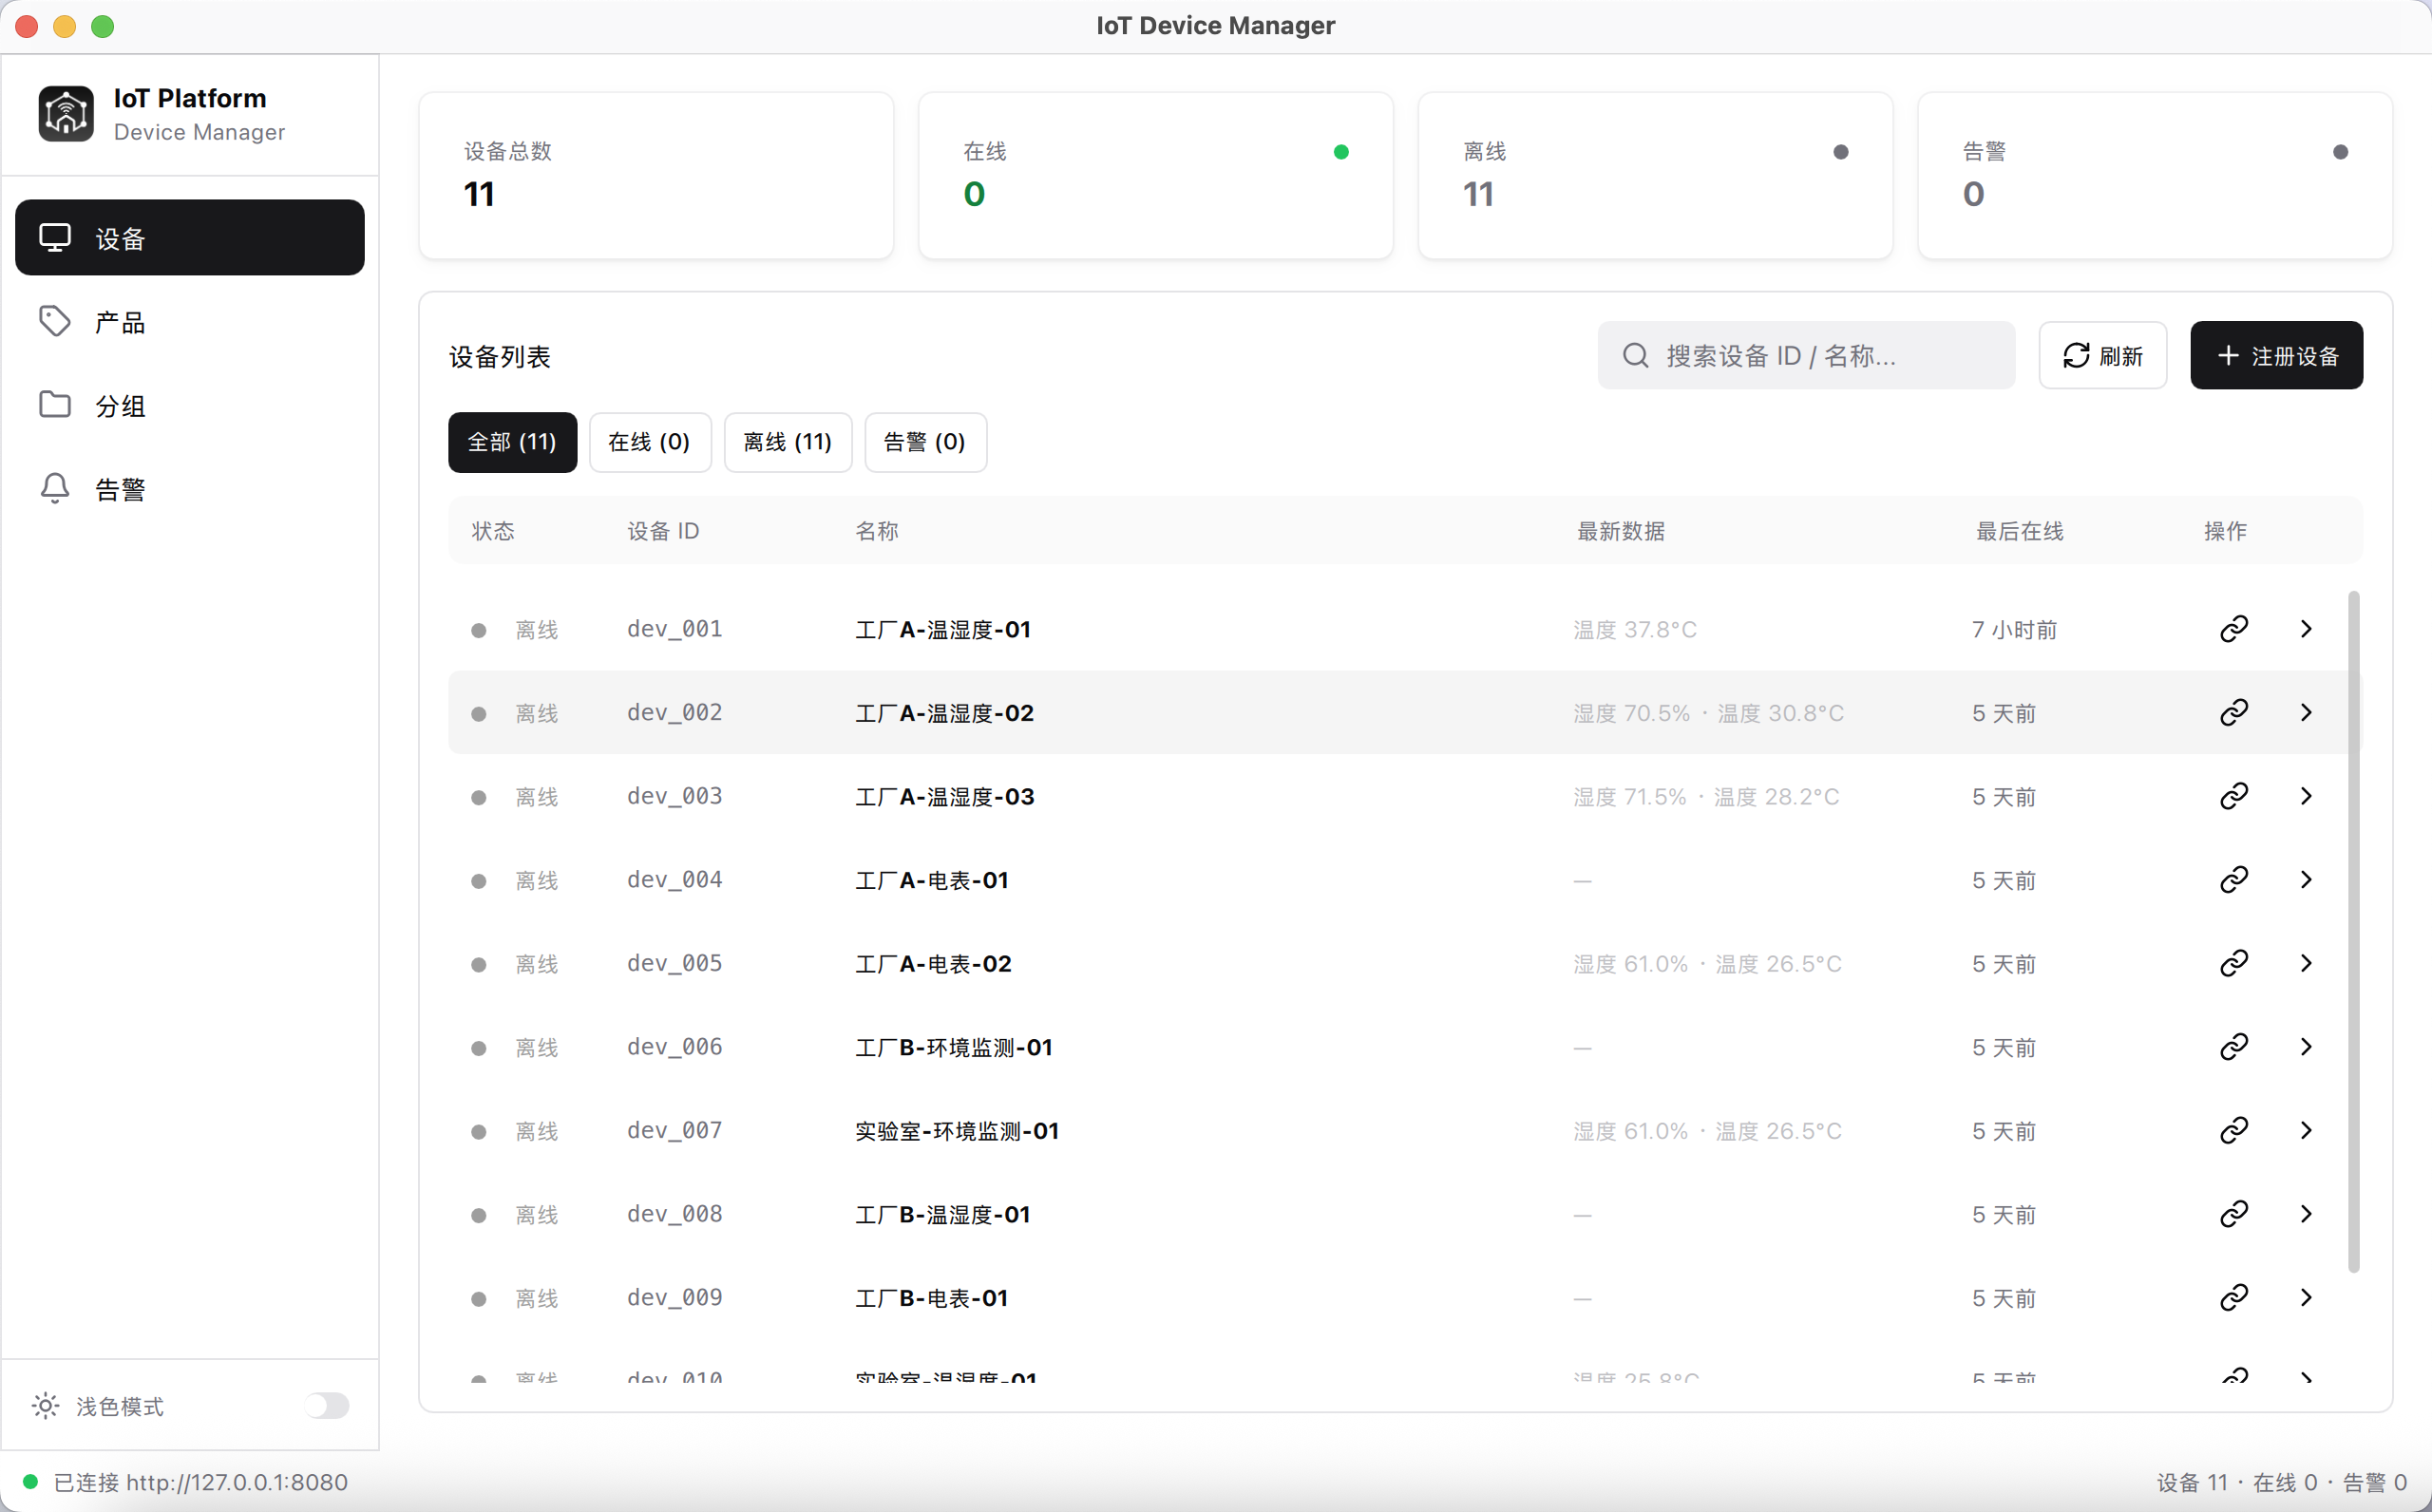Click the link icon for dev_001
Screen dimensions: 2432x1512
pos(2234,629)
